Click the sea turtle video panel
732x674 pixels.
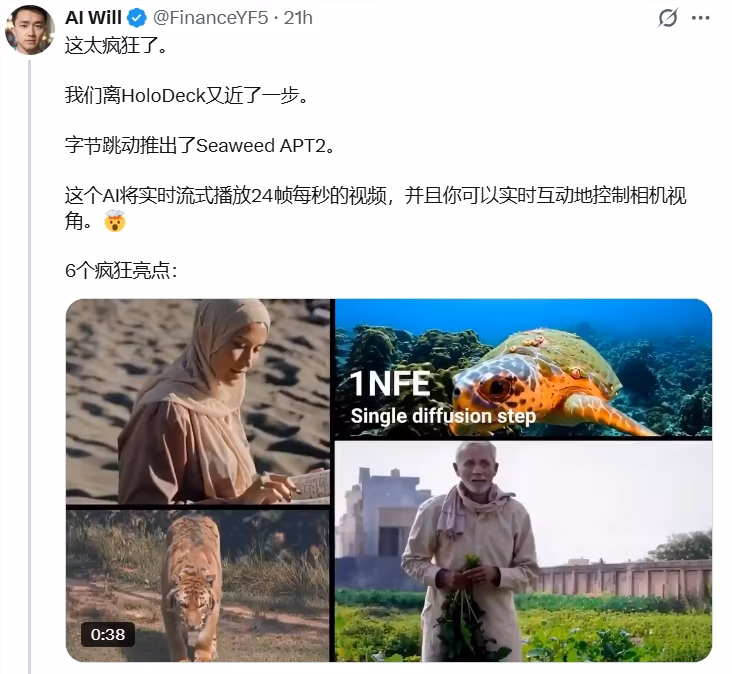point(524,367)
